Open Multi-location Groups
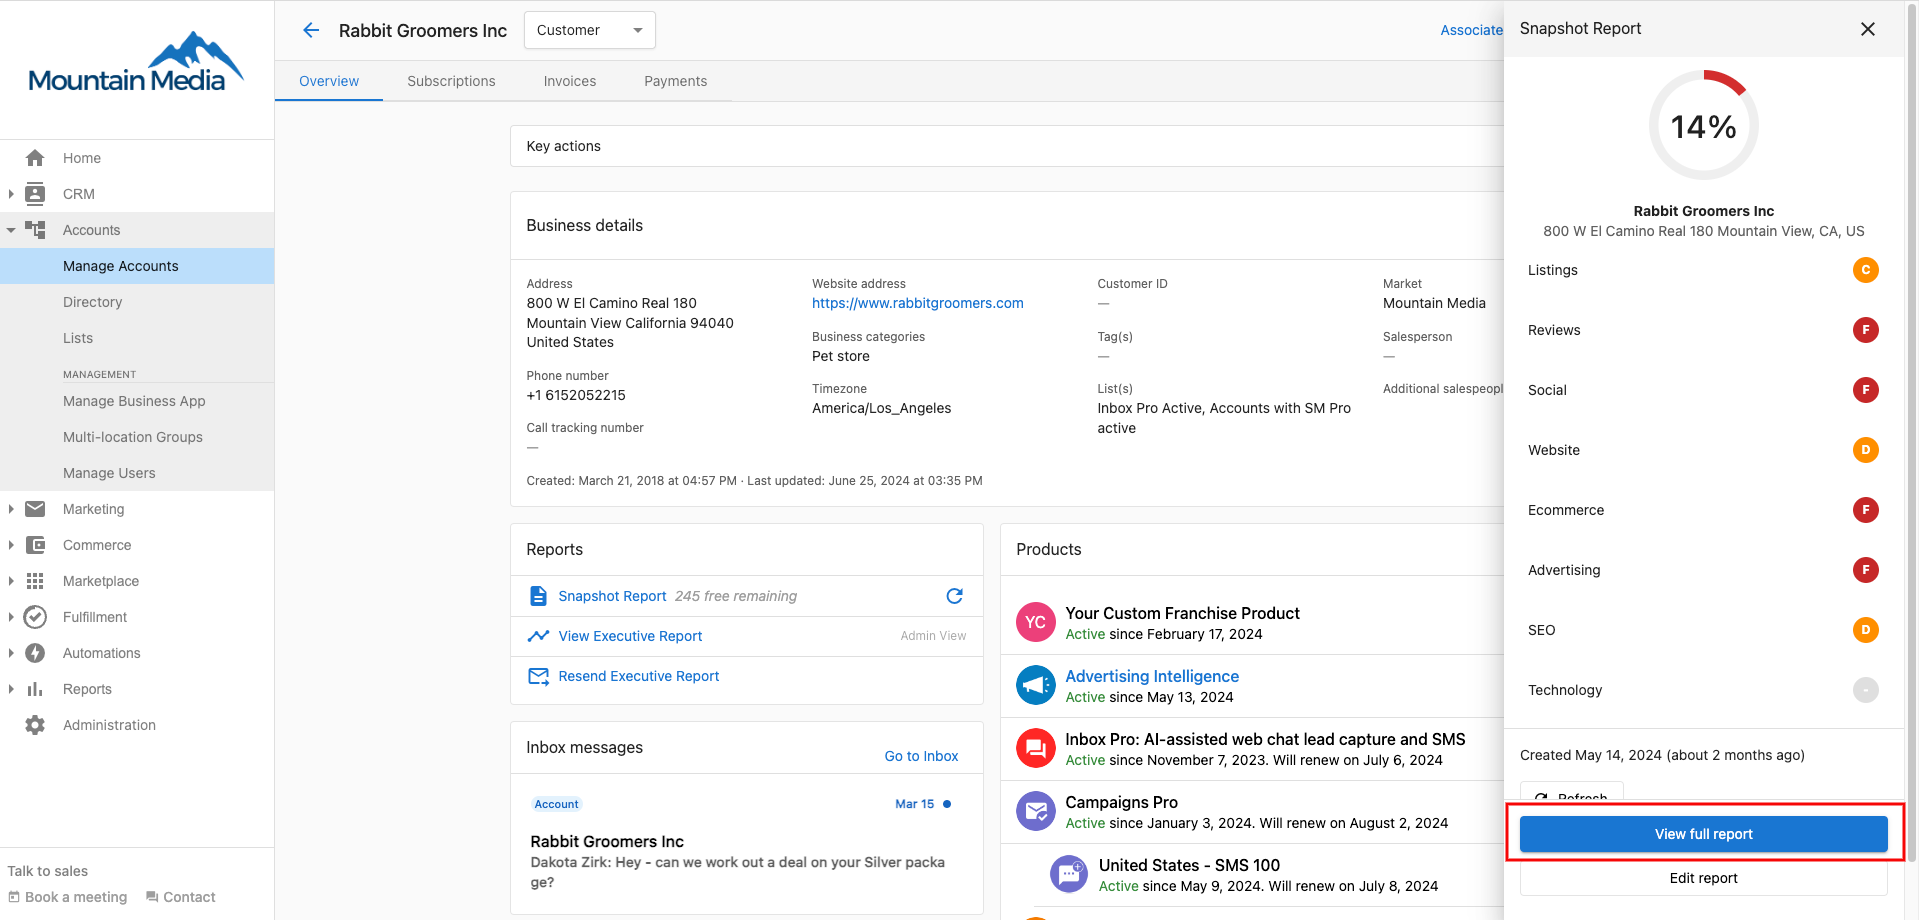This screenshot has width=1919, height=920. pos(137,437)
